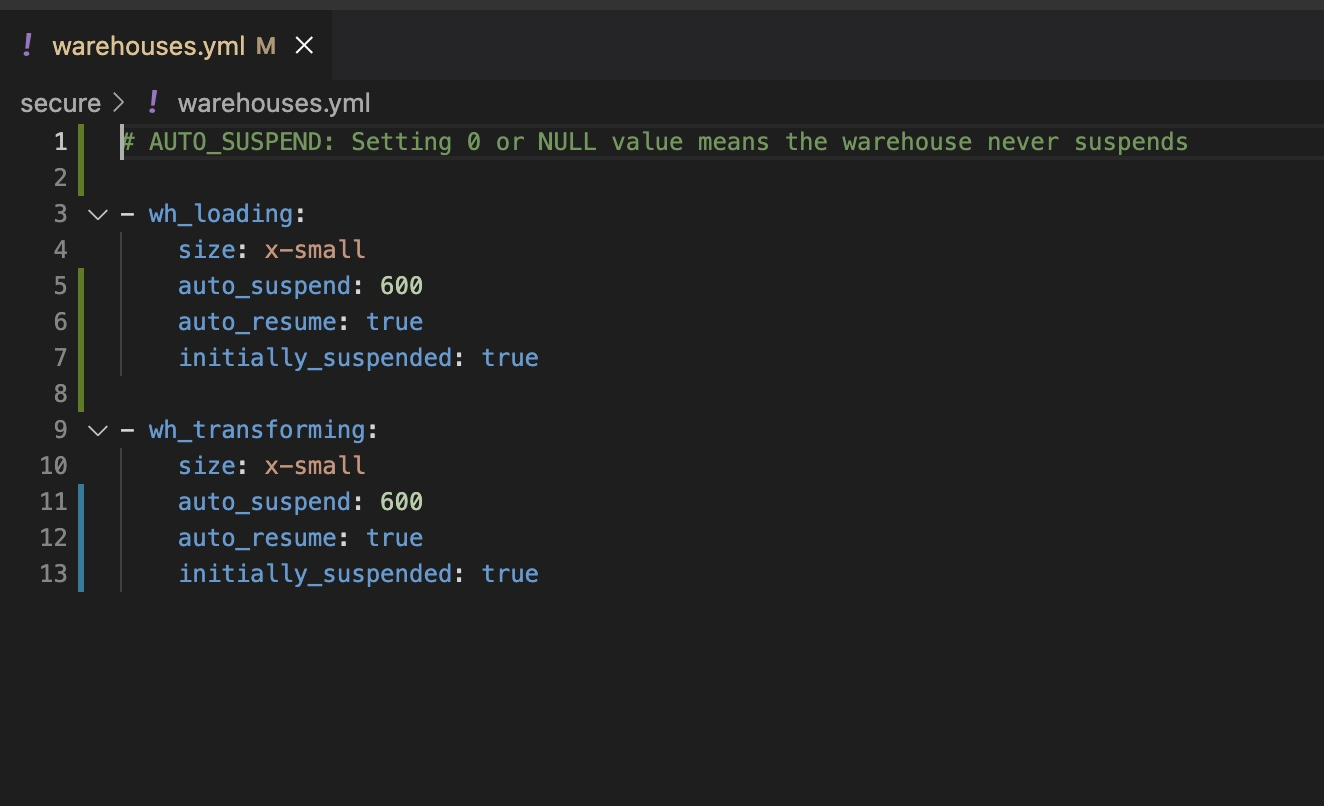Image resolution: width=1324 pixels, height=806 pixels.
Task: Click the green added-lines marker at line 5
Action: pos(81,286)
